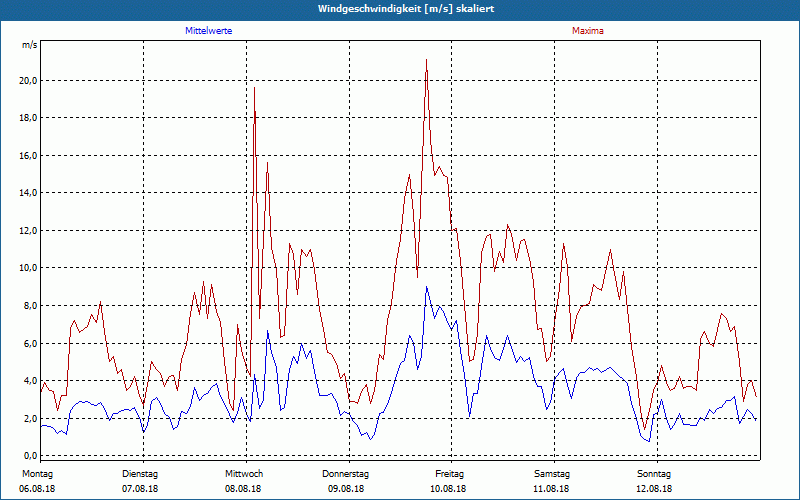
Task: Click the '07.08.18' date label
Action: (x=140, y=489)
